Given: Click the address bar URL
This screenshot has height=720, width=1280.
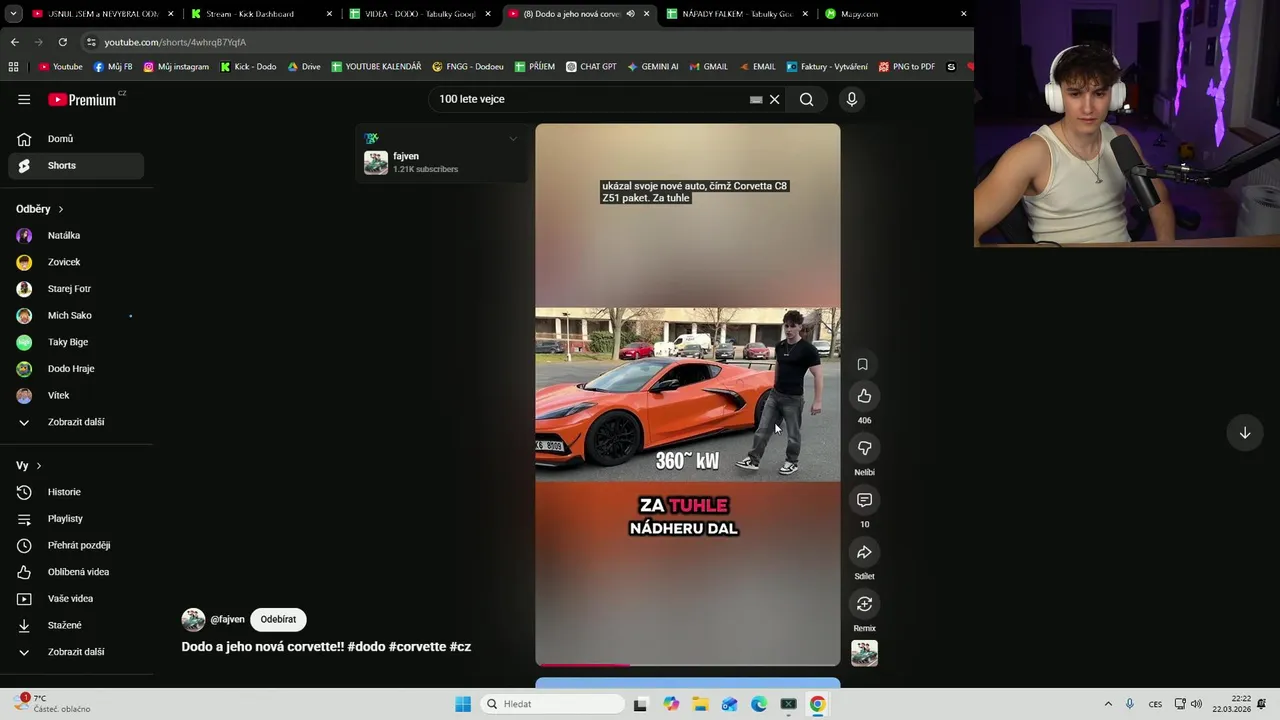Looking at the screenshot, I should [175, 42].
